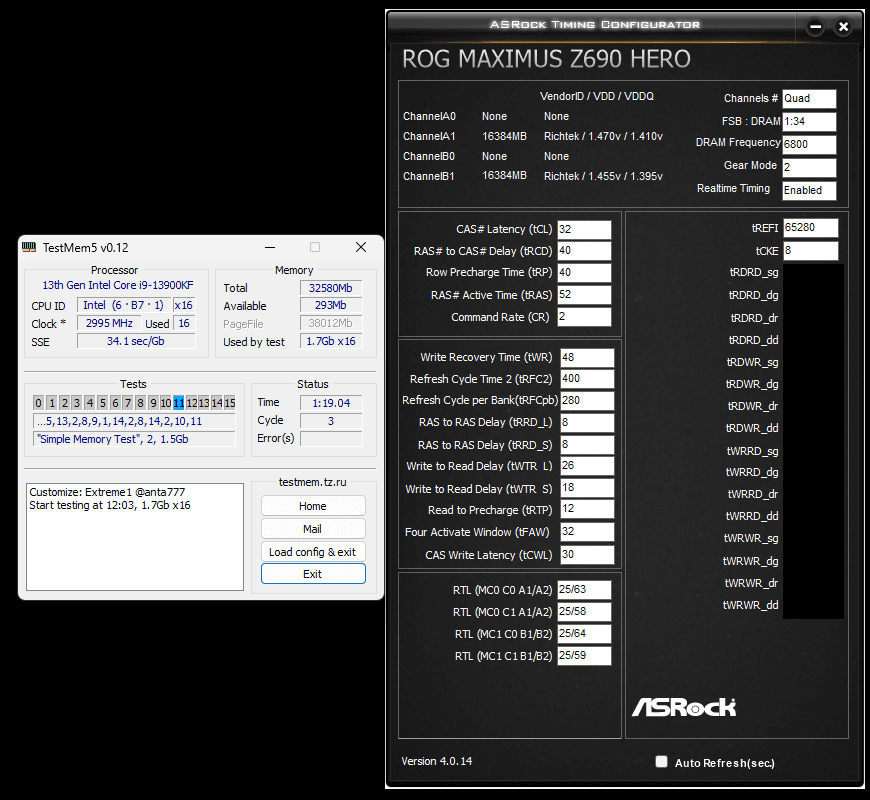The height and width of the screenshot is (800, 870).
Task: Close the ASRock Timing Configurator window
Action: [x=843, y=26]
